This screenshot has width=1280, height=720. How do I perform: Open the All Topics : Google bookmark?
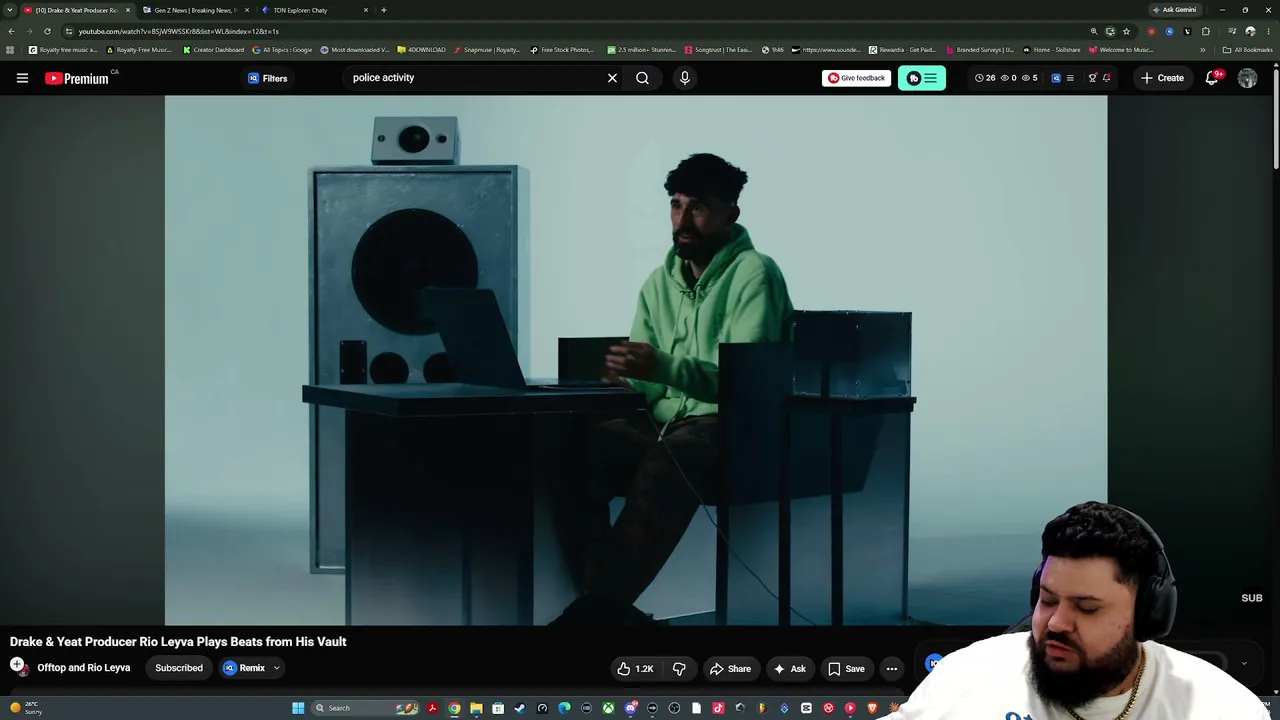click(x=282, y=50)
